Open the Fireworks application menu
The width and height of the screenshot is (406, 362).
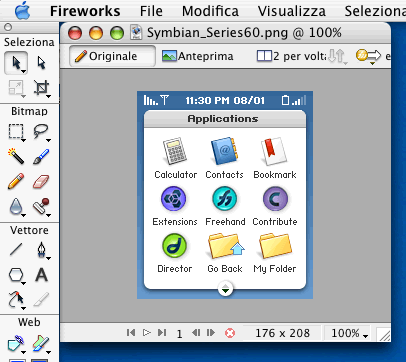[x=85, y=11]
